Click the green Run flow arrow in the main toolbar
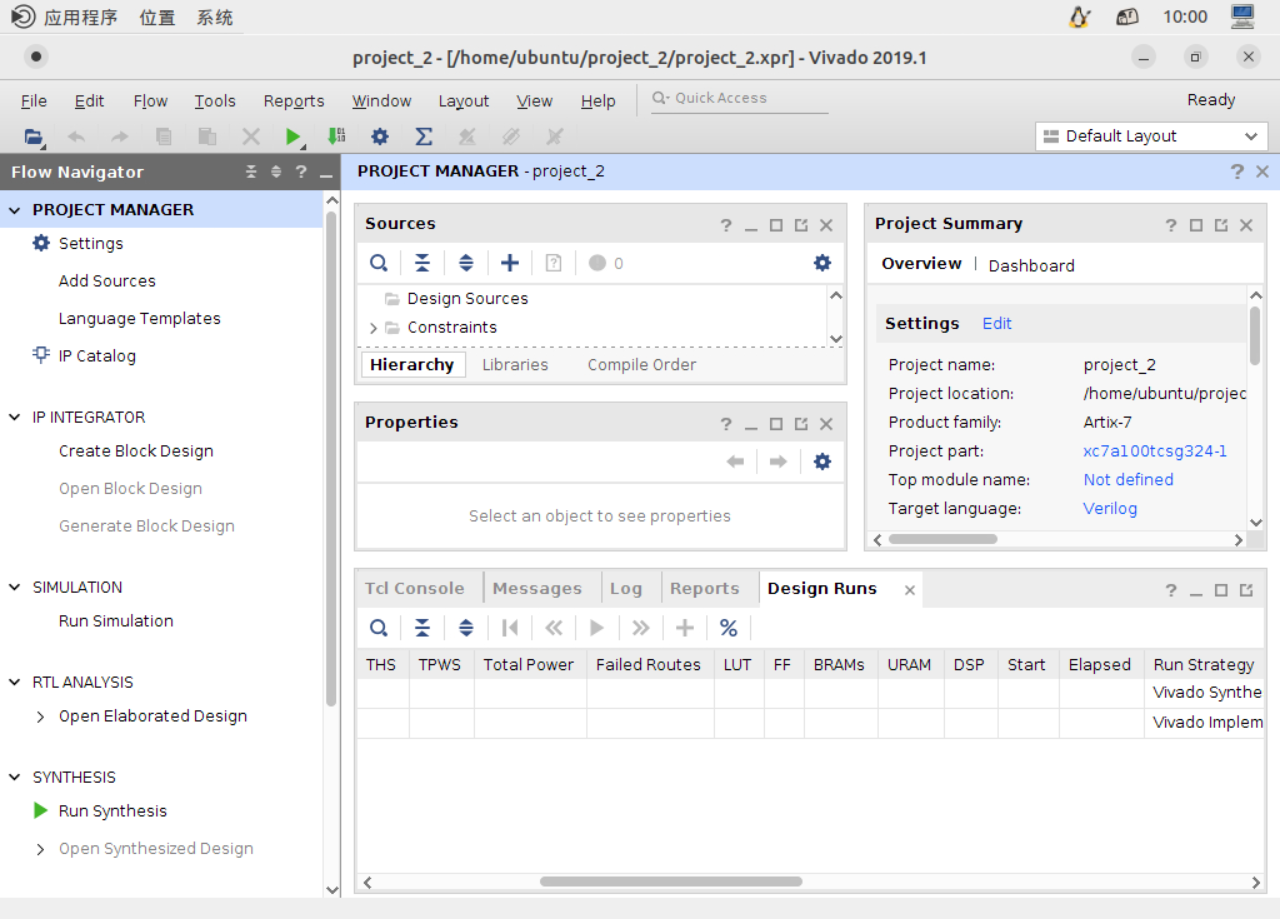Viewport: 1280px width, 919px height. (x=293, y=136)
